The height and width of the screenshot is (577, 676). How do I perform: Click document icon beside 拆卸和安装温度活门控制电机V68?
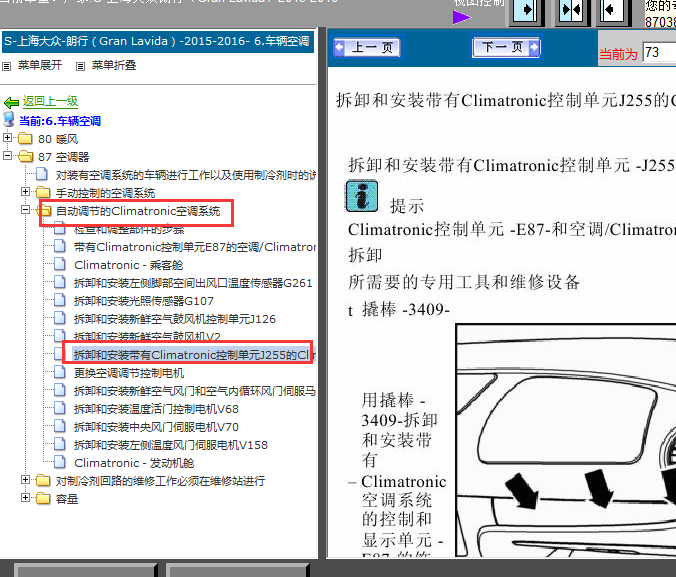pyautogui.click(x=60, y=408)
